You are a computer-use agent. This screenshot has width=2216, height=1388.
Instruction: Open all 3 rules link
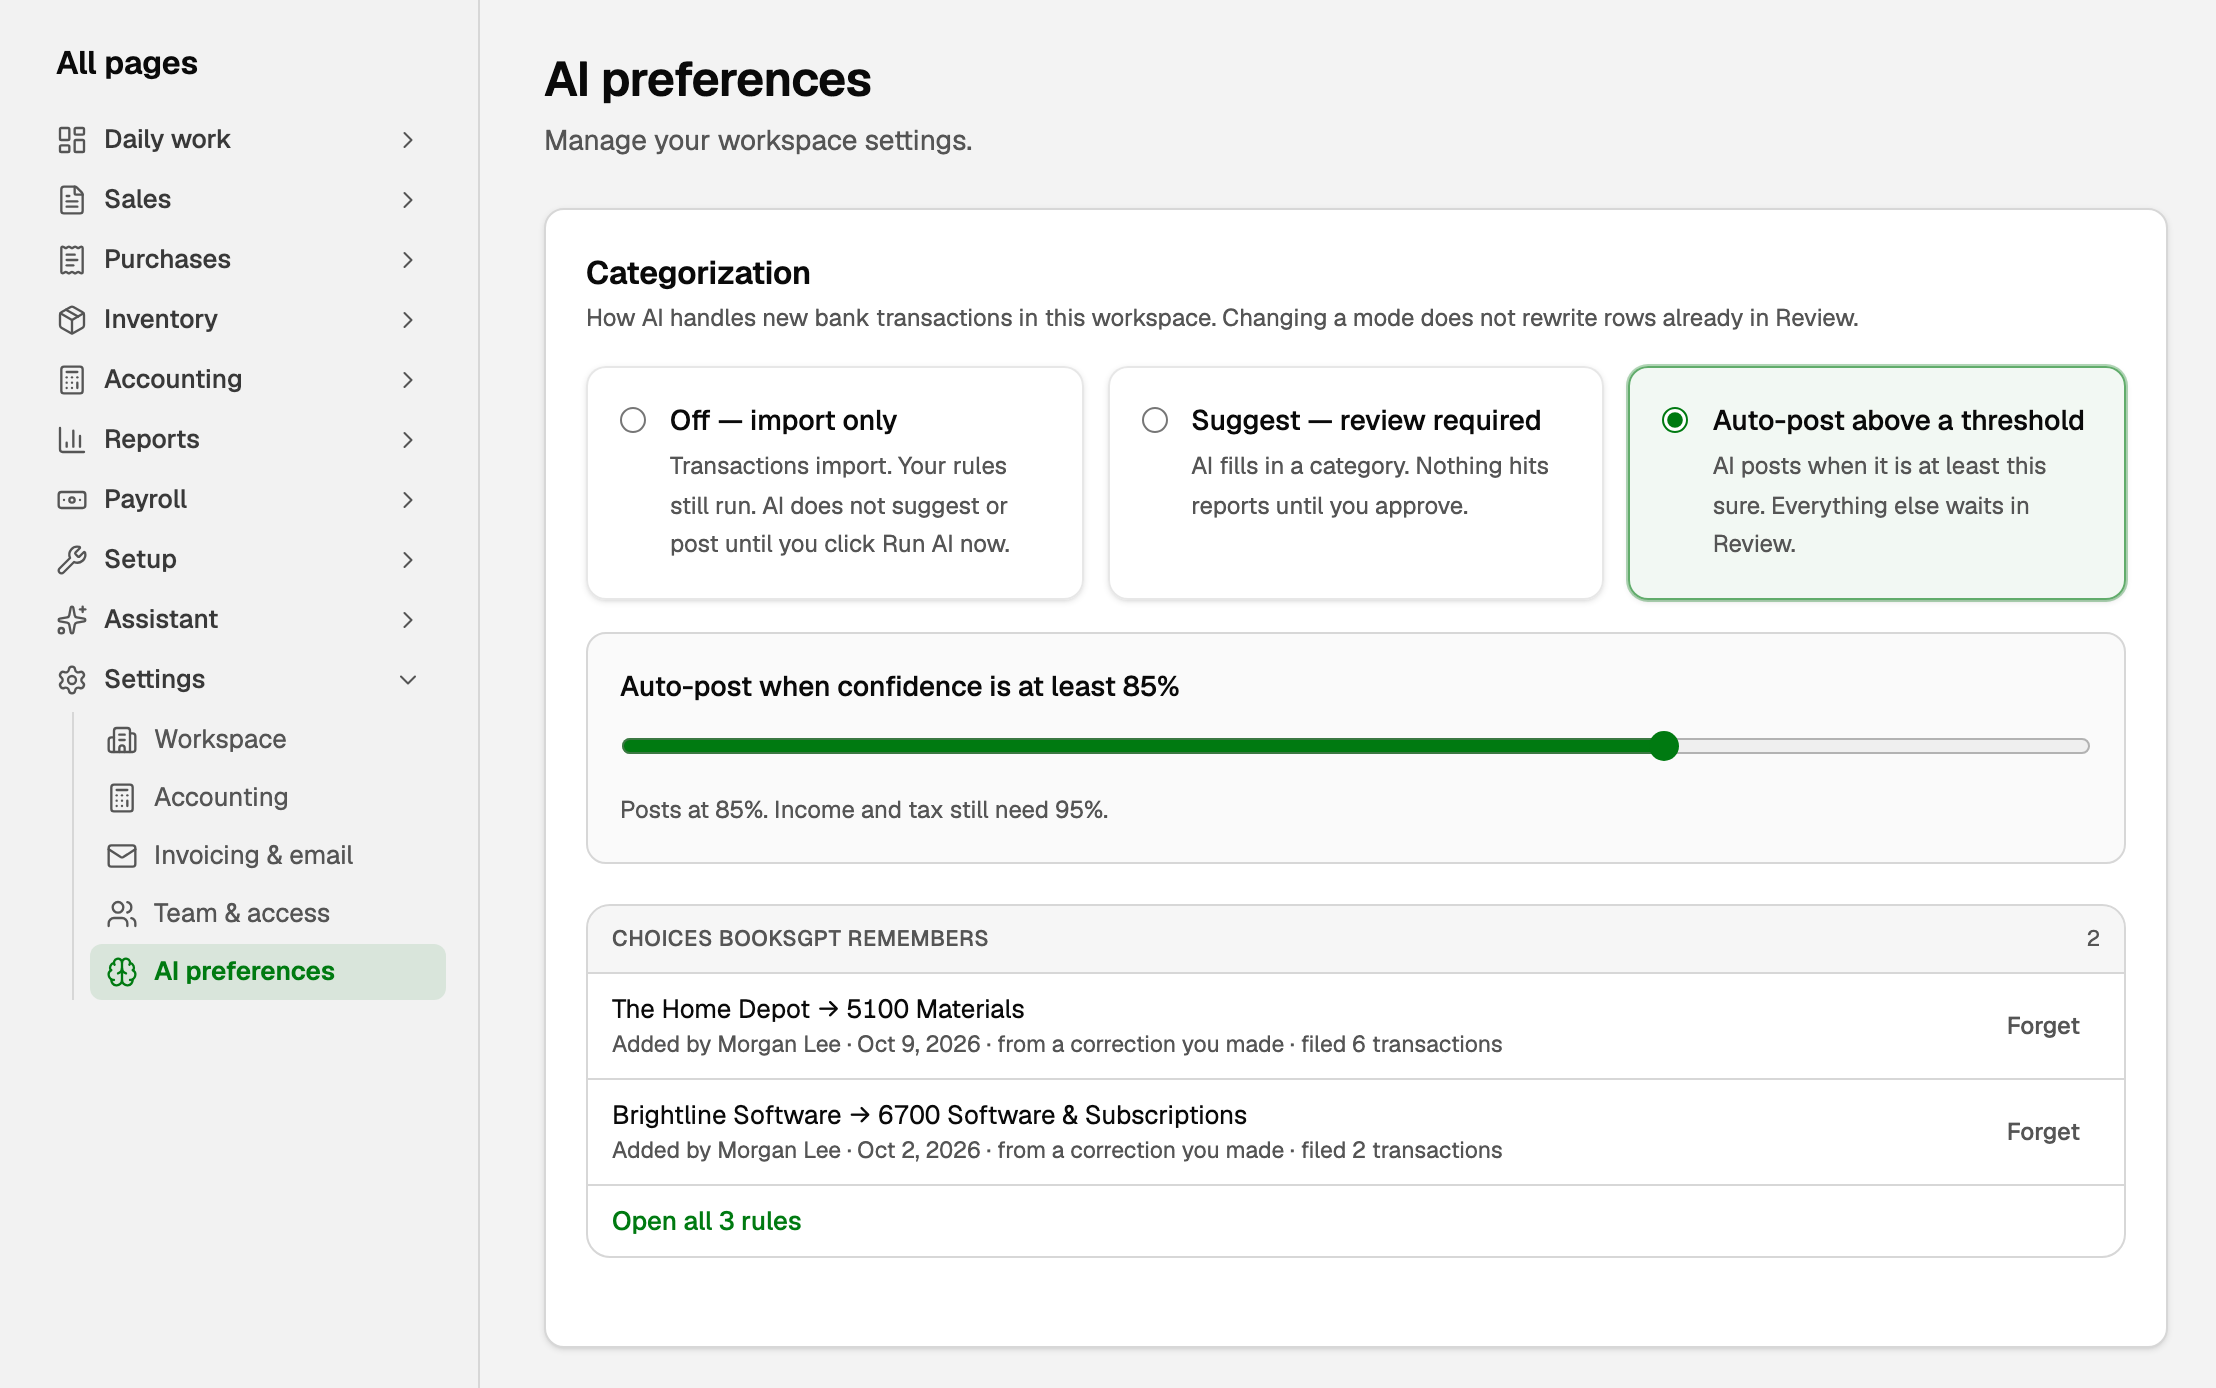[706, 1221]
